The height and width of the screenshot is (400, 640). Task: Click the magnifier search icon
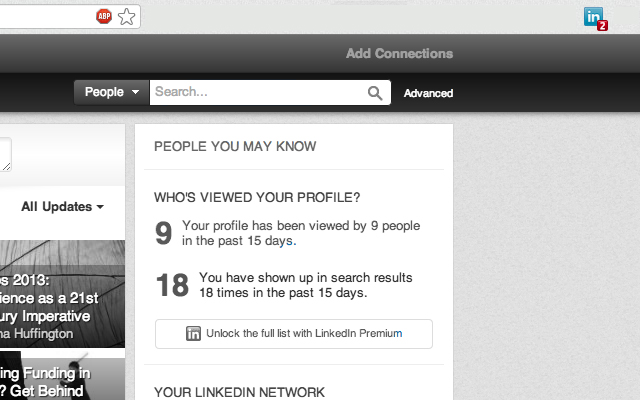[x=375, y=93]
